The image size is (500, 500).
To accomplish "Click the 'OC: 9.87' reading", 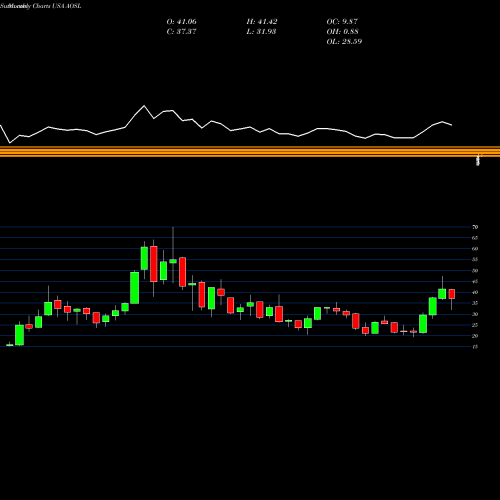I will (342, 22).
